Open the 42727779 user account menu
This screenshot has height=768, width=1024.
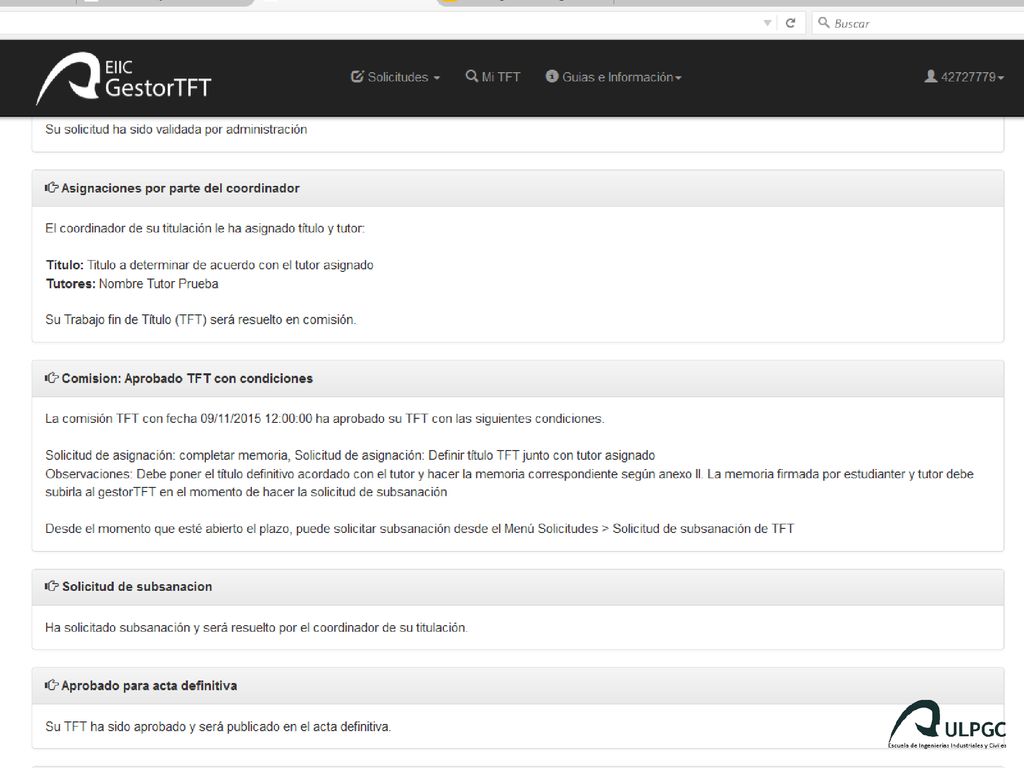point(964,77)
